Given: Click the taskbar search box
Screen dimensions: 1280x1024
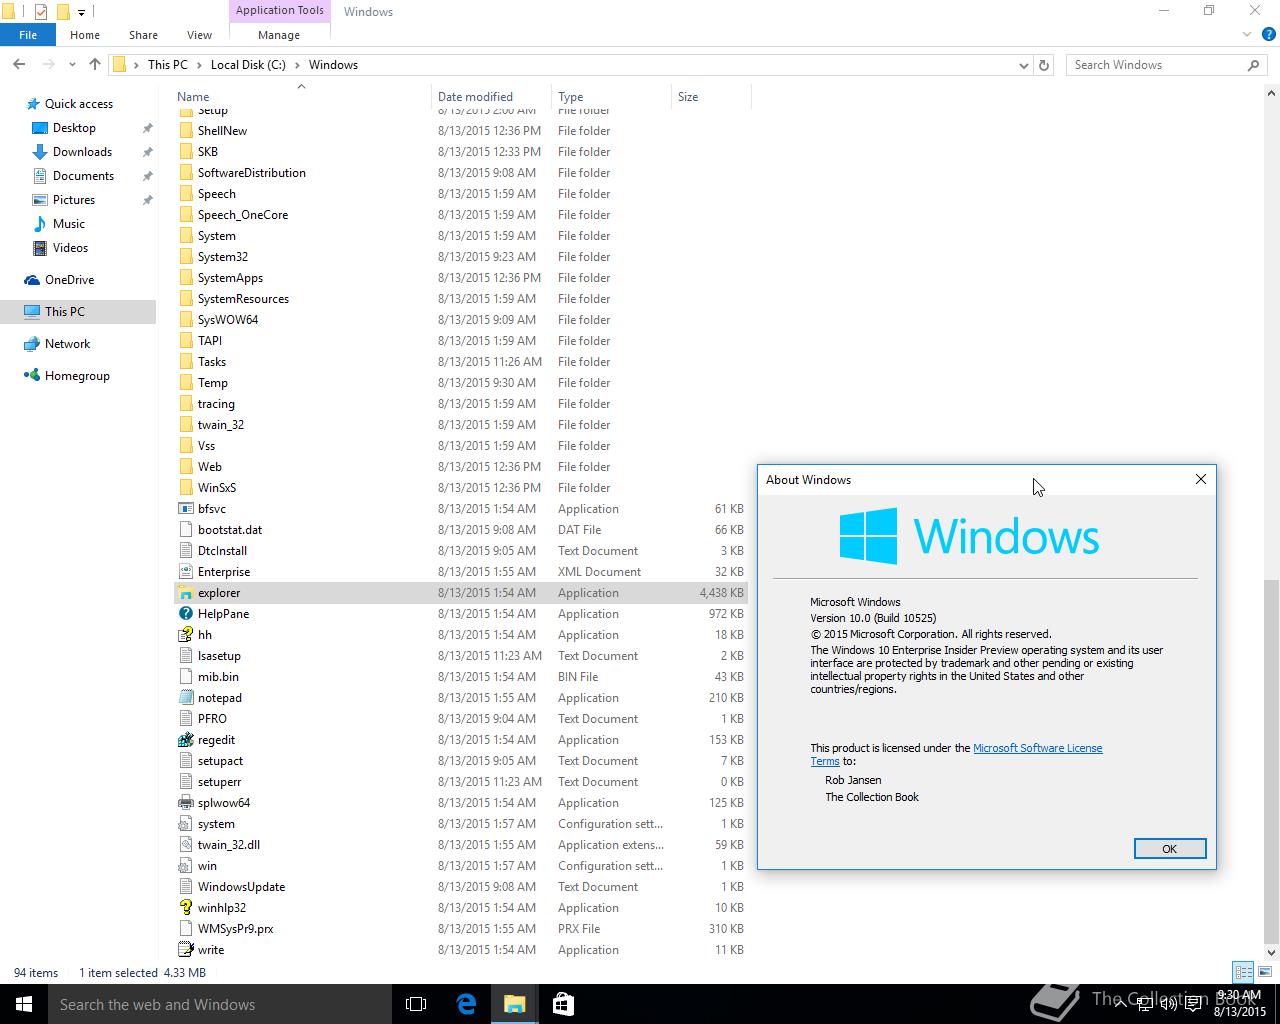Looking at the screenshot, I should (x=220, y=1004).
